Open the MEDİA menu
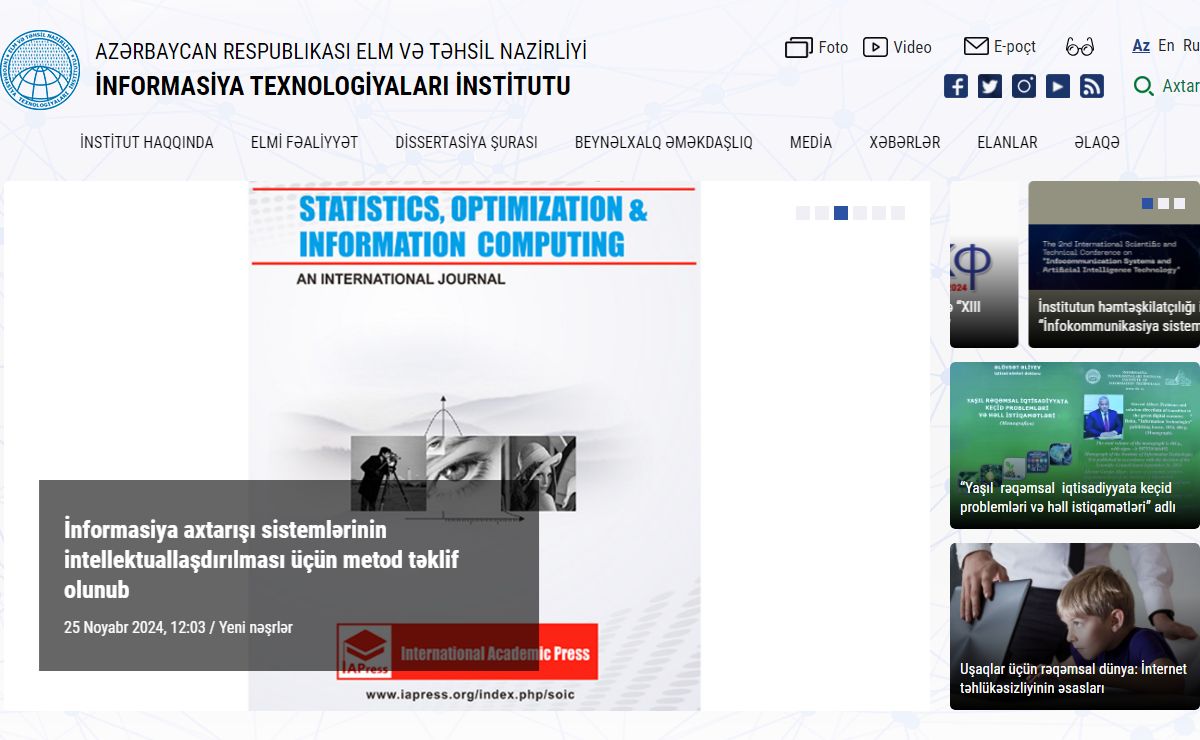 (x=811, y=143)
